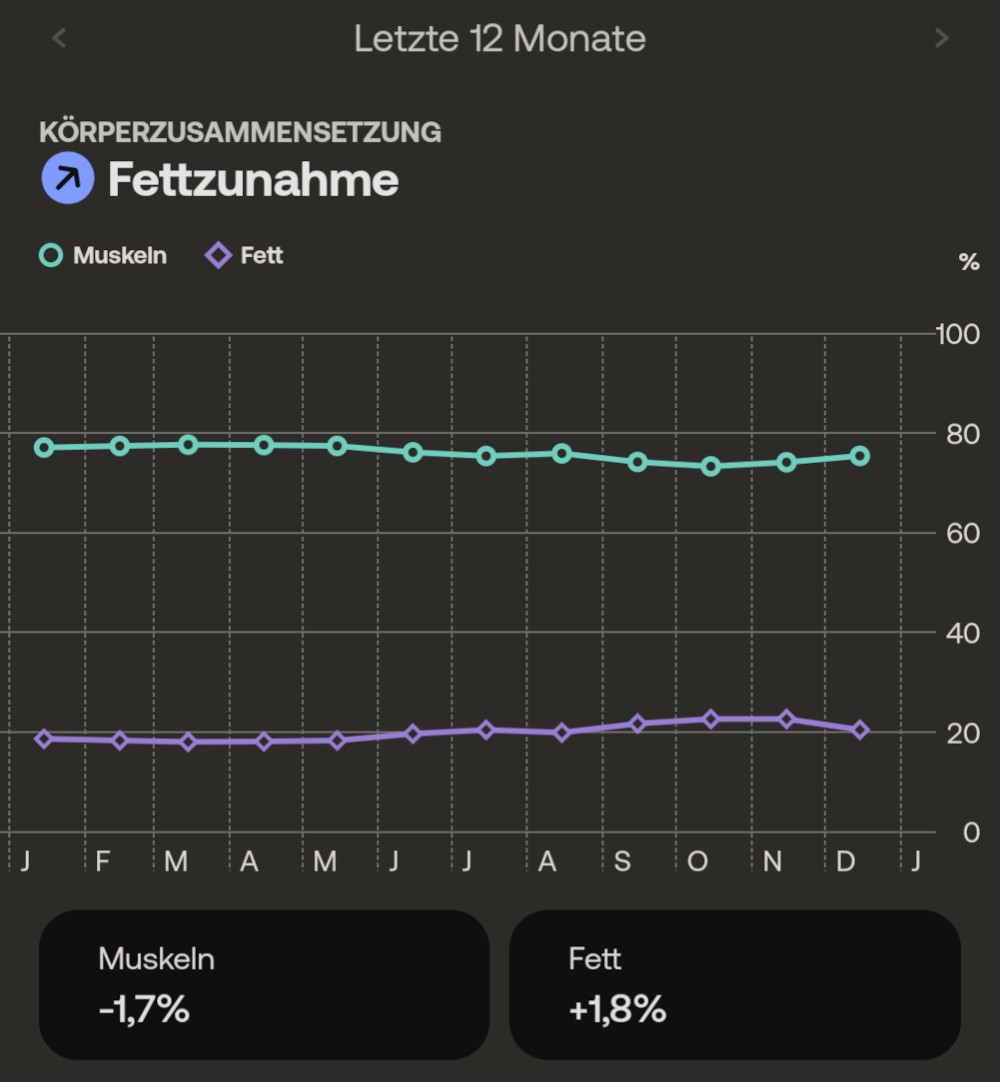Image resolution: width=1000 pixels, height=1082 pixels.
Task: Open the Fett +1,8% summary card
Action: click(x=735, y=985)
